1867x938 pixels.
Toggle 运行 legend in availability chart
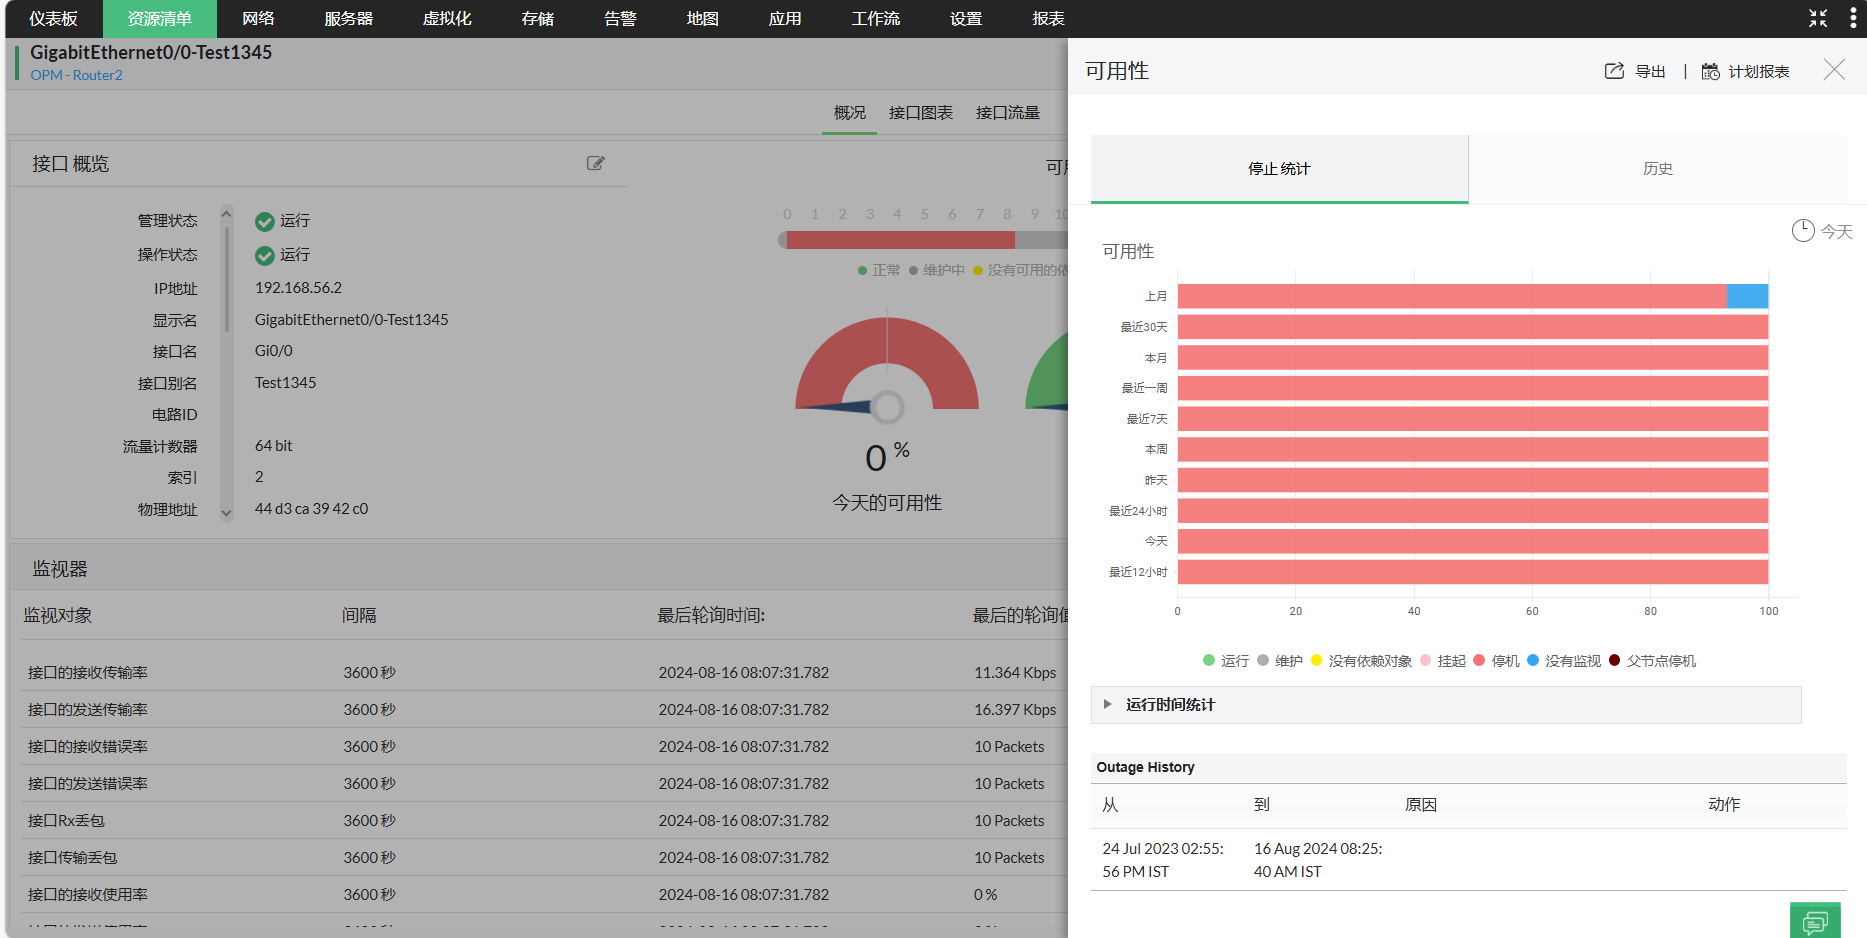(x=1226, y=661)
